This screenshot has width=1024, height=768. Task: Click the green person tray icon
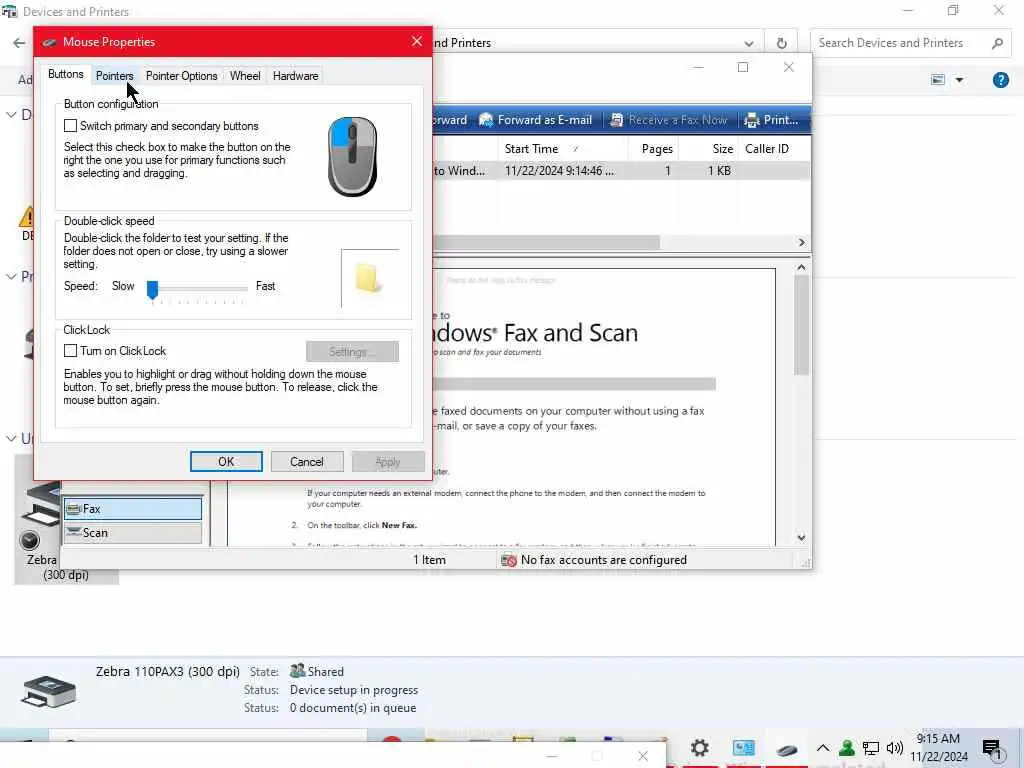(x=846, y=748)
